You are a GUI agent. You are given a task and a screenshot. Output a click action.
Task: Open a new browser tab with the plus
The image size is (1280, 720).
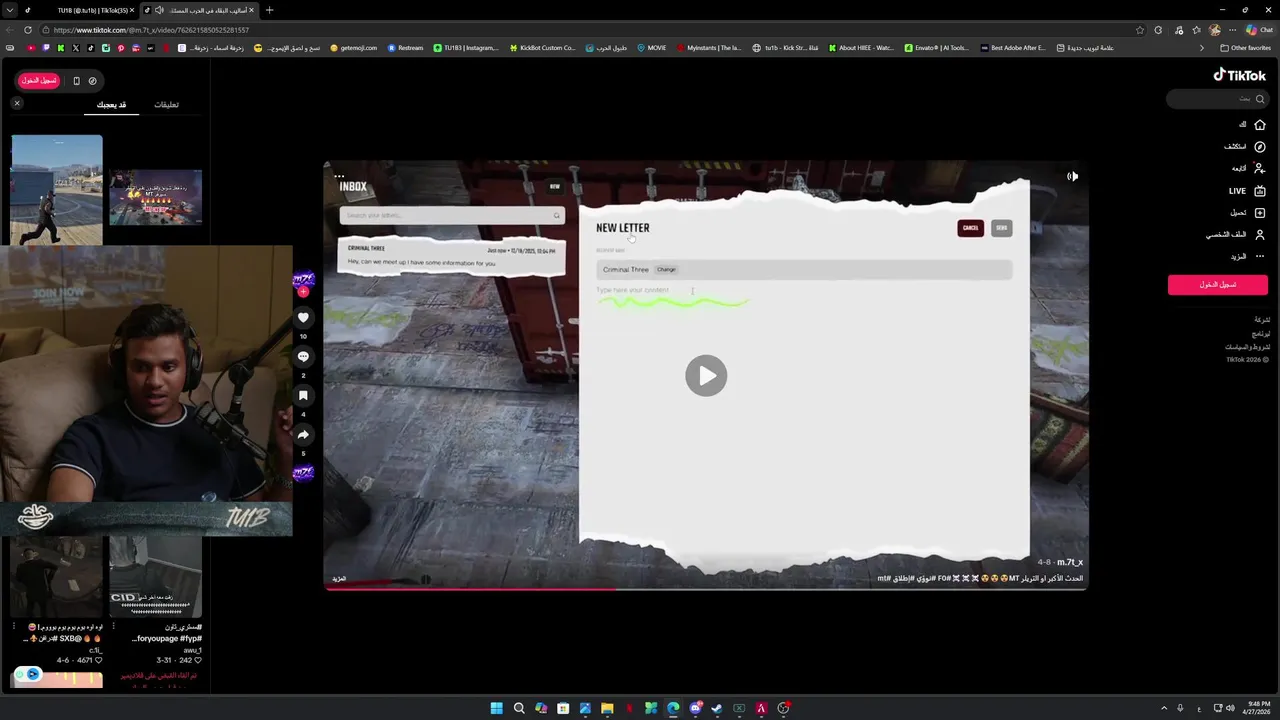coord(269,10)
